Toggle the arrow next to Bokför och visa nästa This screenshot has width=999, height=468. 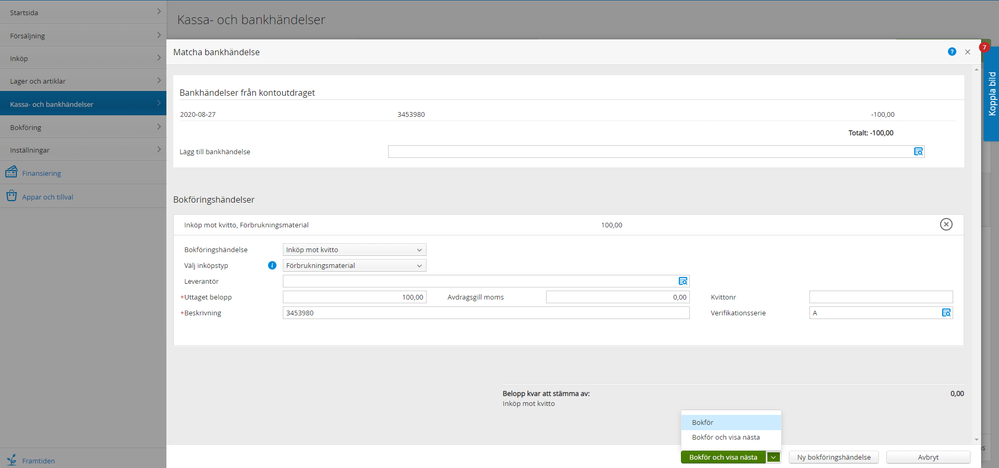[773, 457]
